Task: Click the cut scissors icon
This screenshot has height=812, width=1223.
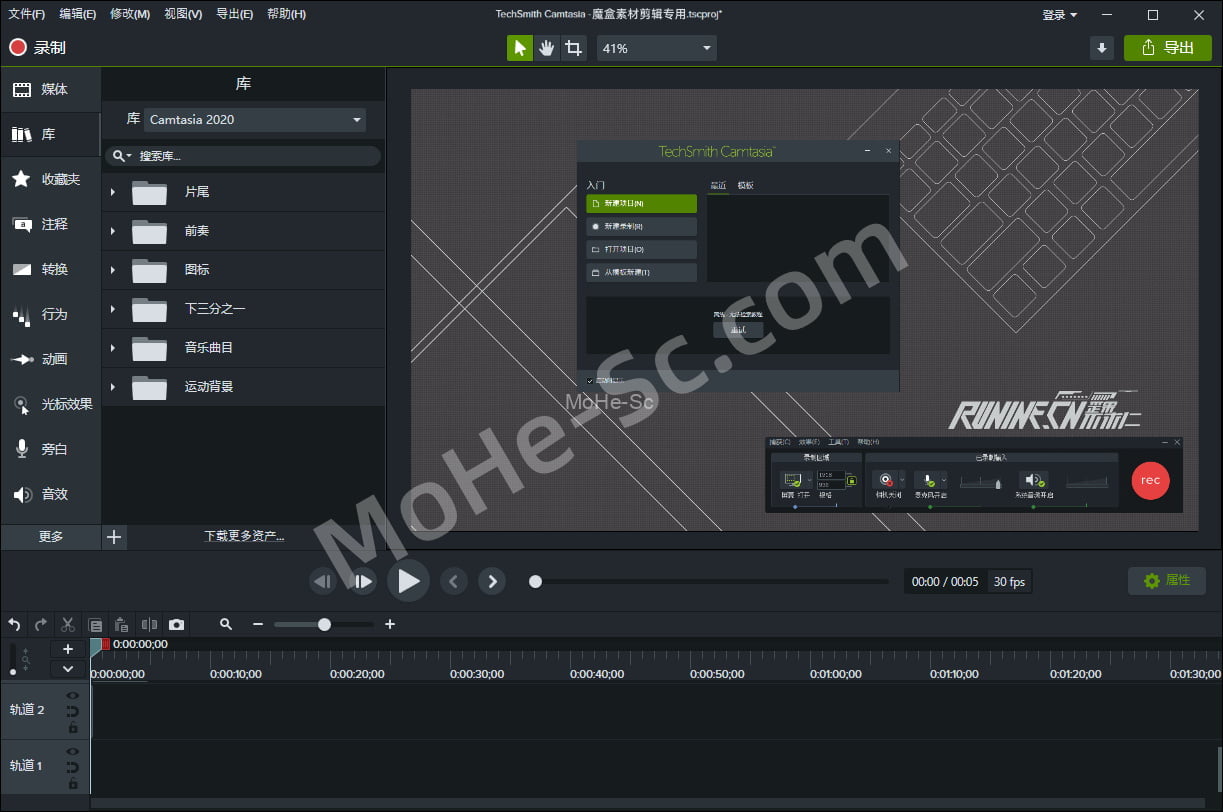Action: click(x=67, y=624)
